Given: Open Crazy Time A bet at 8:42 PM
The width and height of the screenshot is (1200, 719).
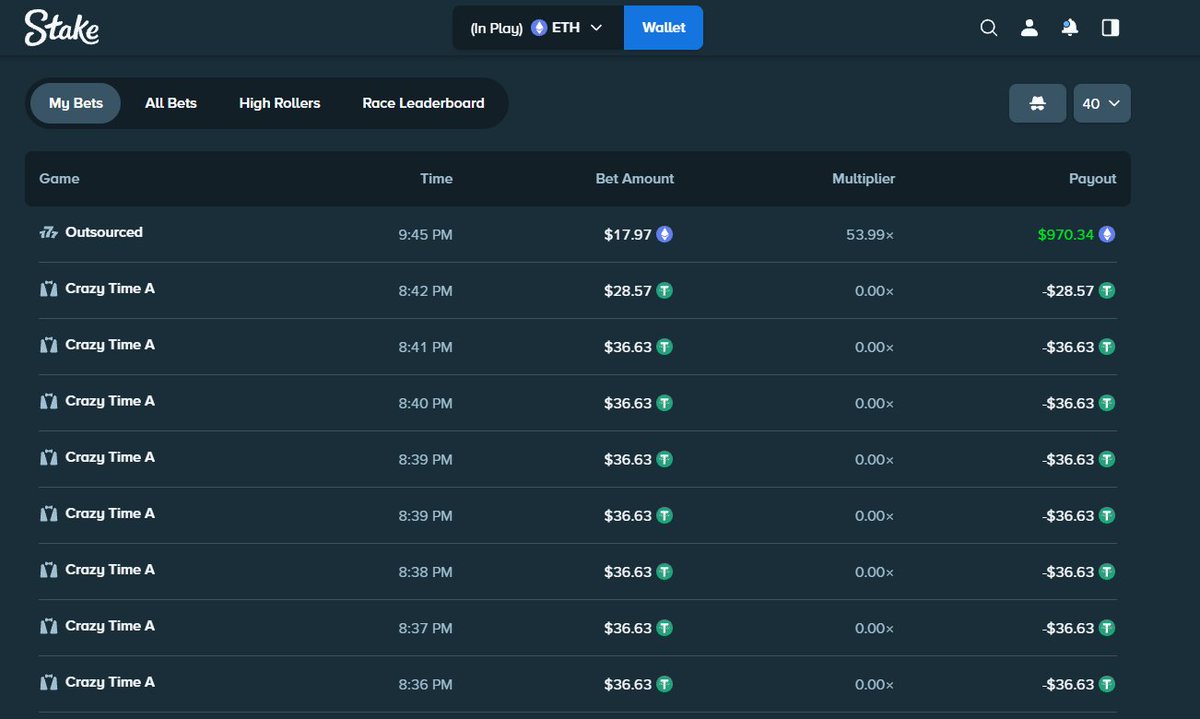Looking at the screenshot, I should (110, 288).
